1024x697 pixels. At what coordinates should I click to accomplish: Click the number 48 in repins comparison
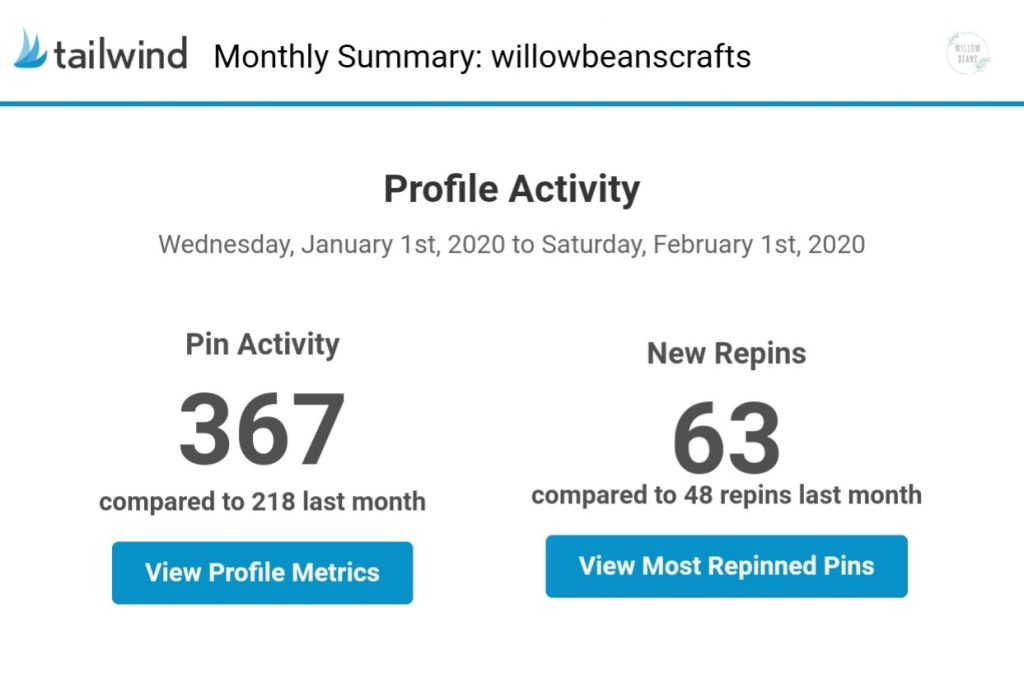[698, 495]
